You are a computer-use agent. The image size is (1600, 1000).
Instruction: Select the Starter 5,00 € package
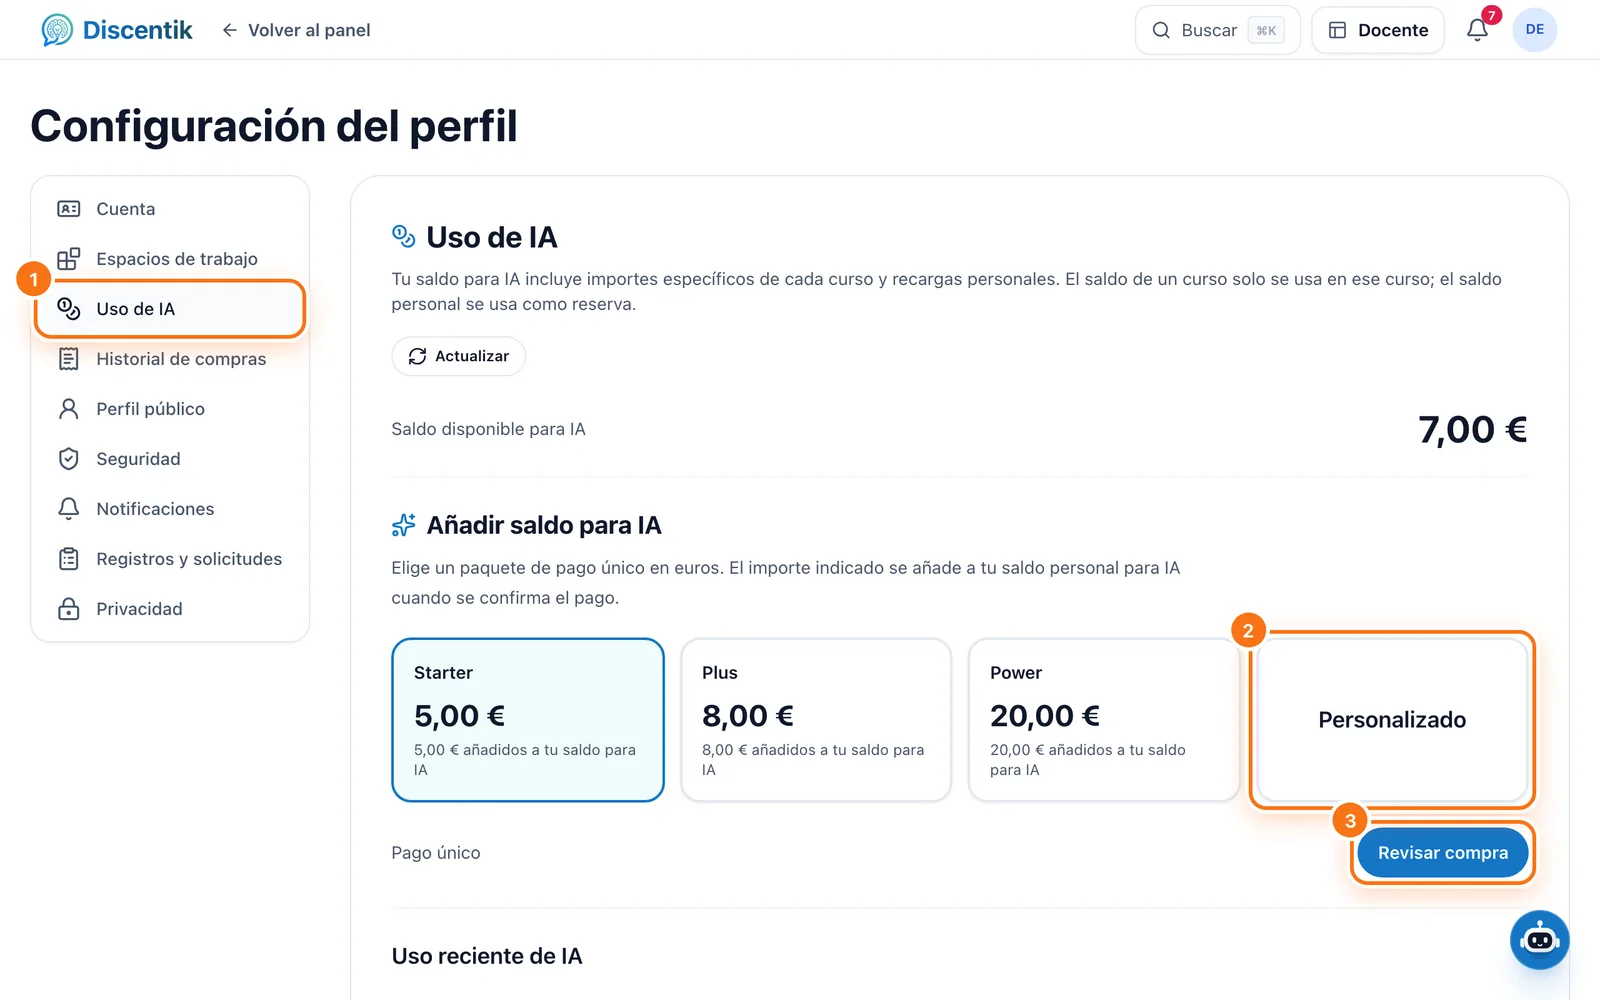point(528,720)
